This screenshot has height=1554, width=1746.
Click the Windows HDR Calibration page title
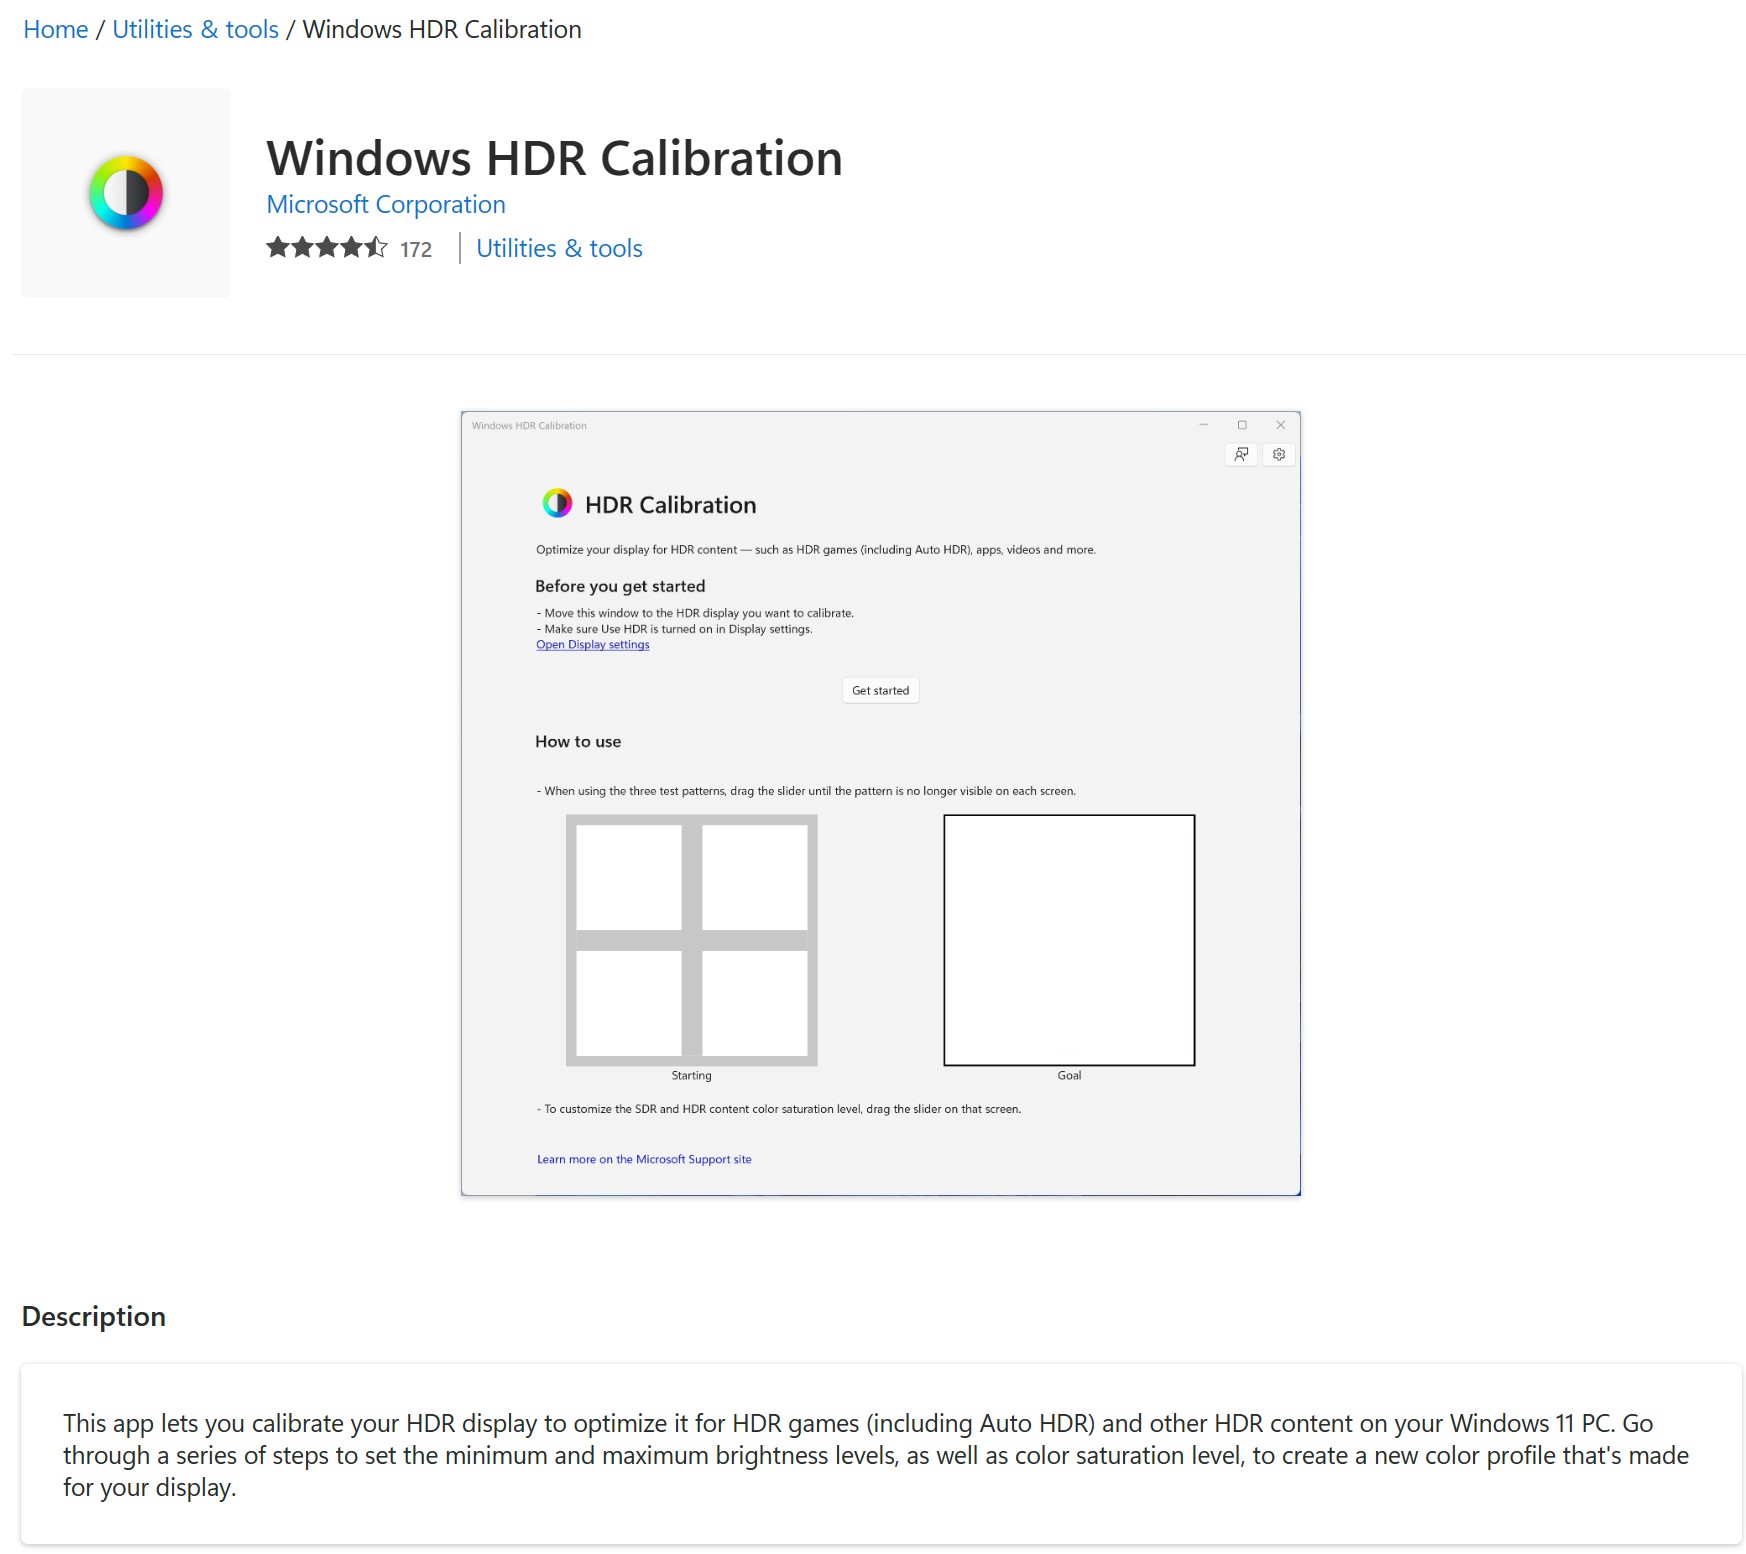[555, 158]
